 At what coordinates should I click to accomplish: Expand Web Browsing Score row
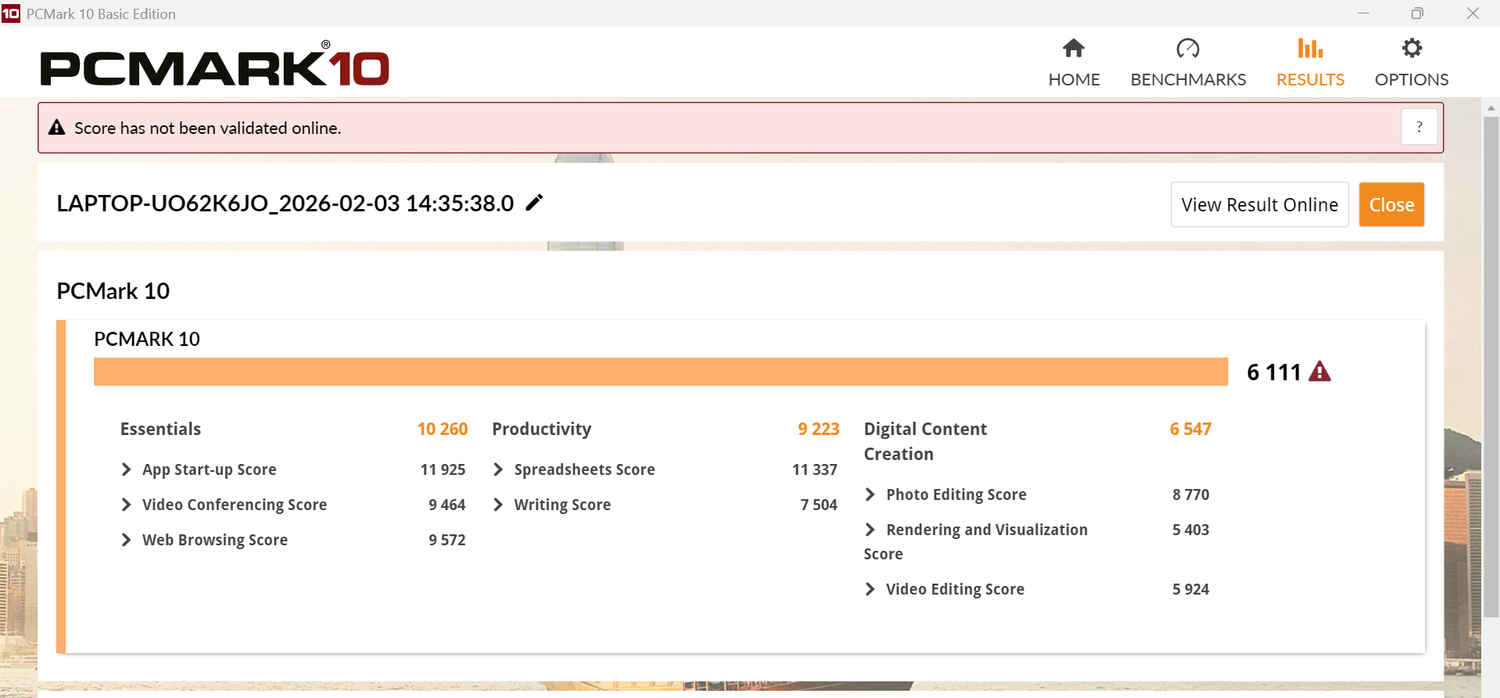[x=126, y=540]
